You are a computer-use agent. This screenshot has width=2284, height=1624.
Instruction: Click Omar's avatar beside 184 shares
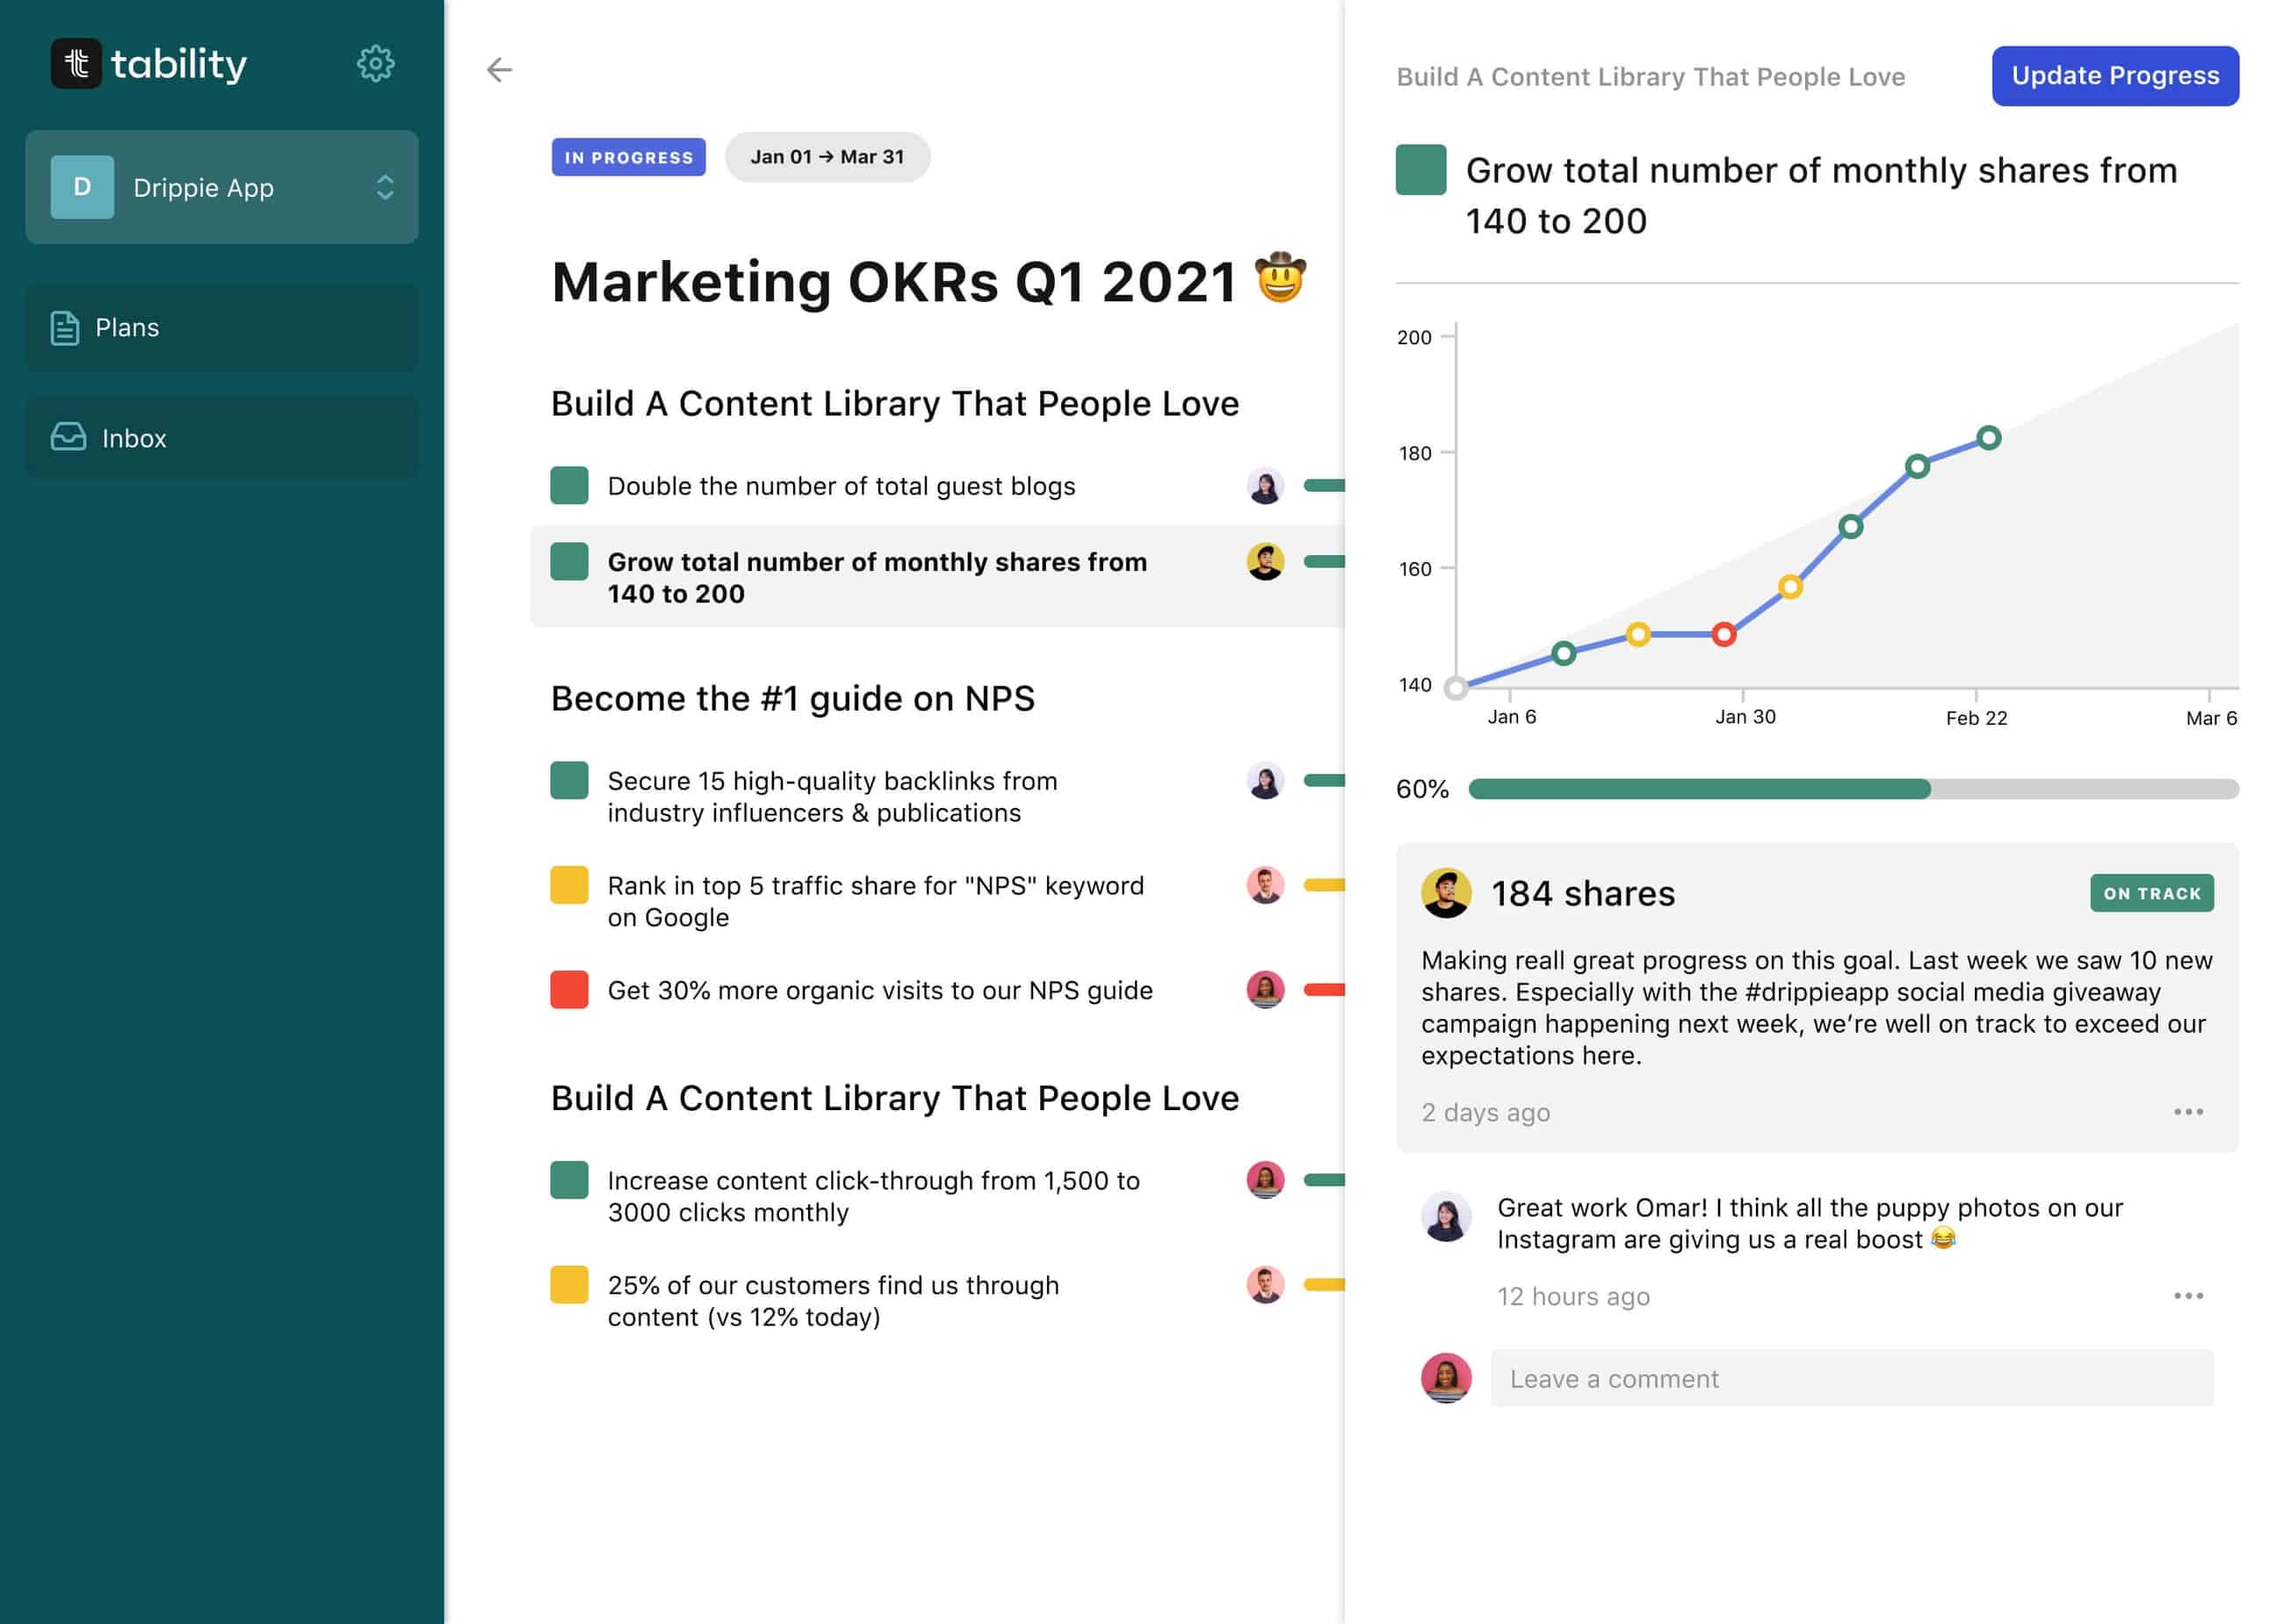tap(1445, 893)
